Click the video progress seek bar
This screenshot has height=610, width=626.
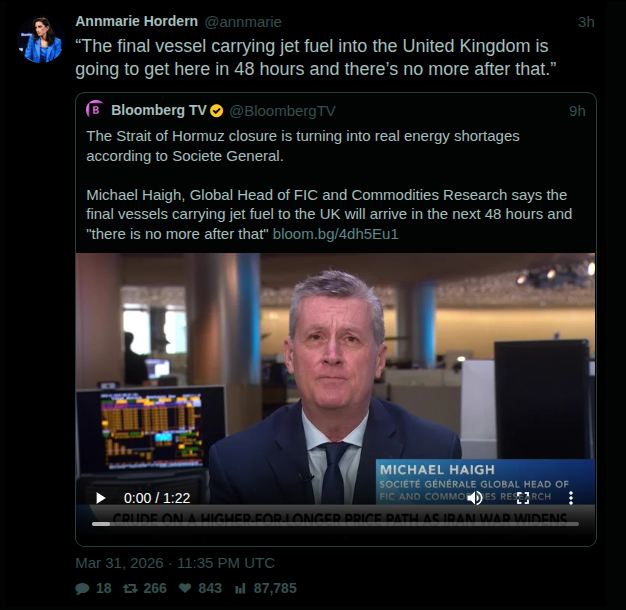335,524
